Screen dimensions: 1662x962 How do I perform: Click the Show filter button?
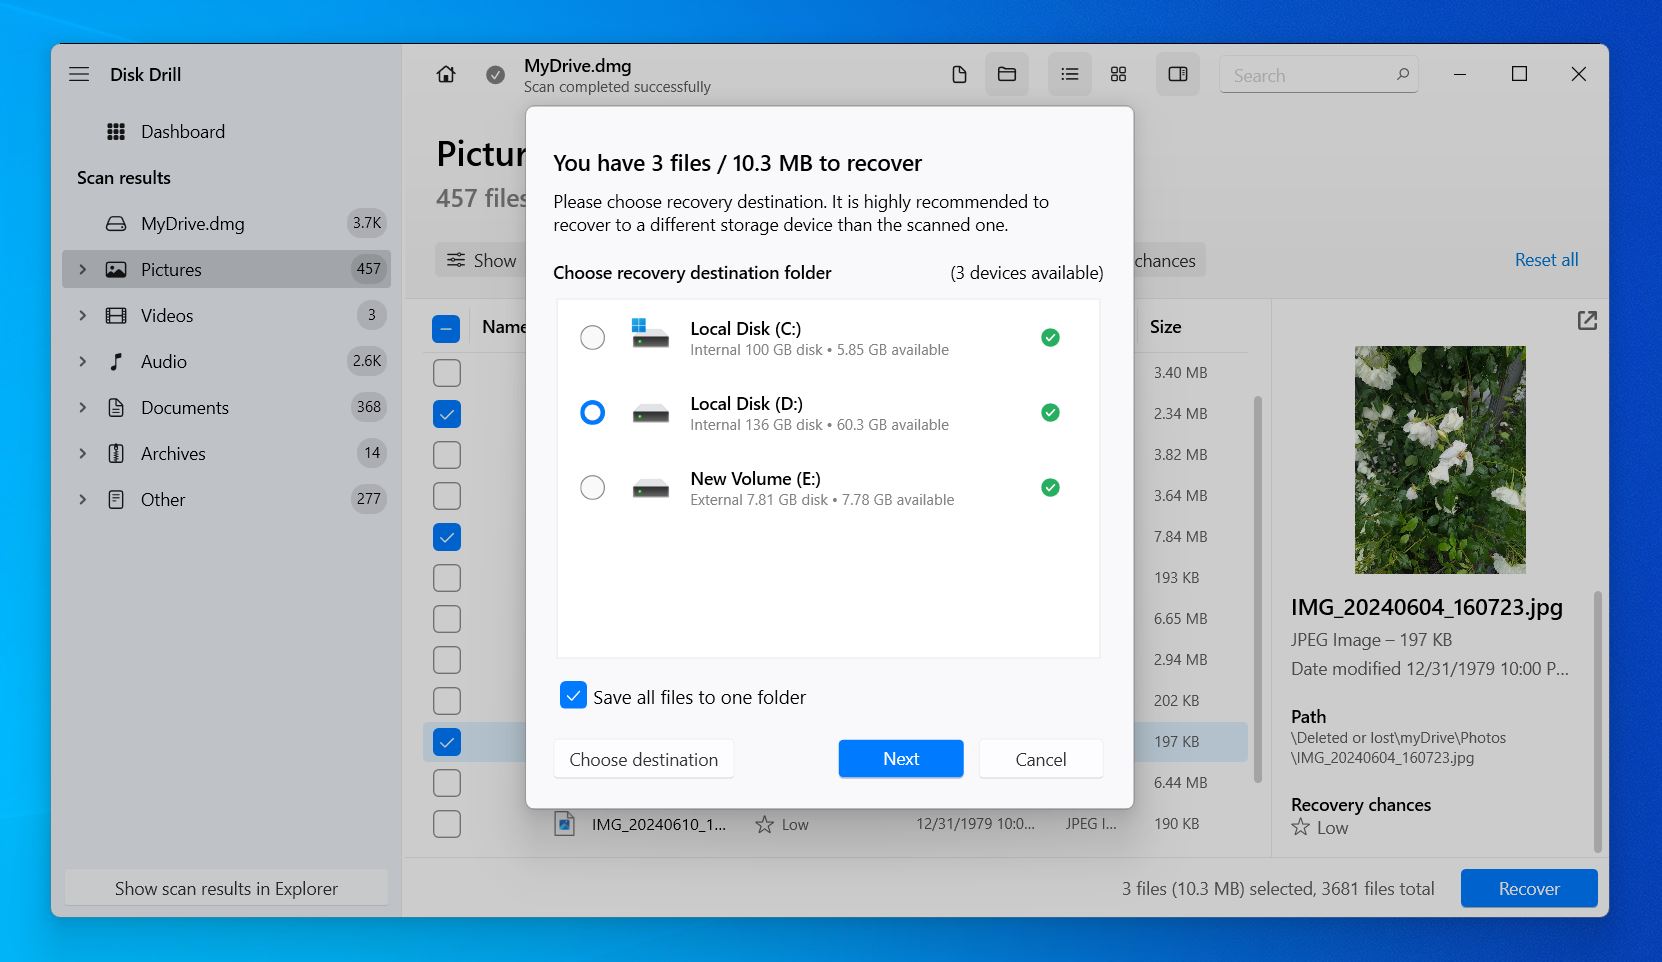481,260
